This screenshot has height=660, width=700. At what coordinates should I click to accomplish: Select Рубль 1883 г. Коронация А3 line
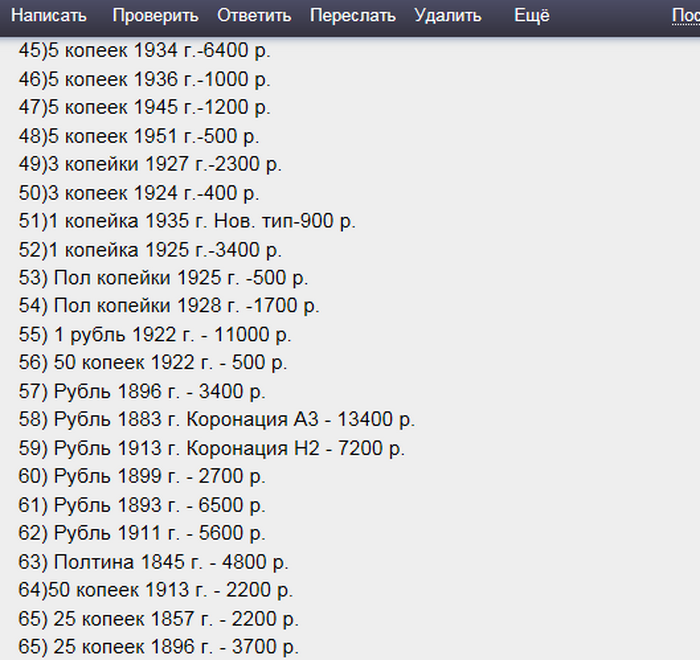tap(217, 420)
